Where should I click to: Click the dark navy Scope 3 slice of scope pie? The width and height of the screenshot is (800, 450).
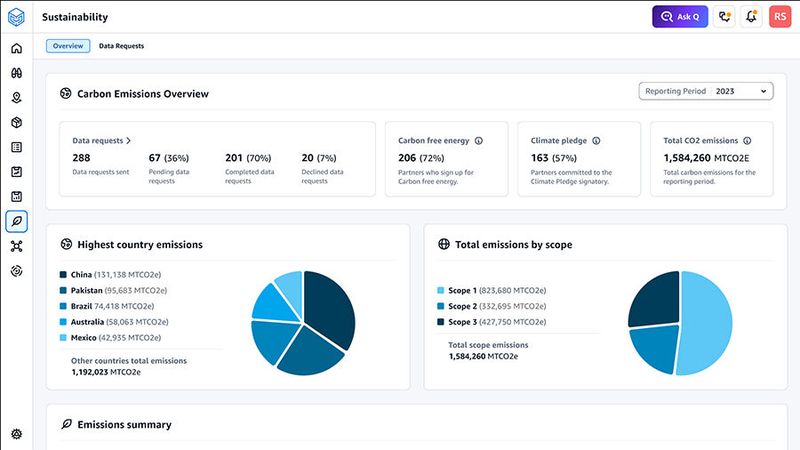(x=656, y=301)
